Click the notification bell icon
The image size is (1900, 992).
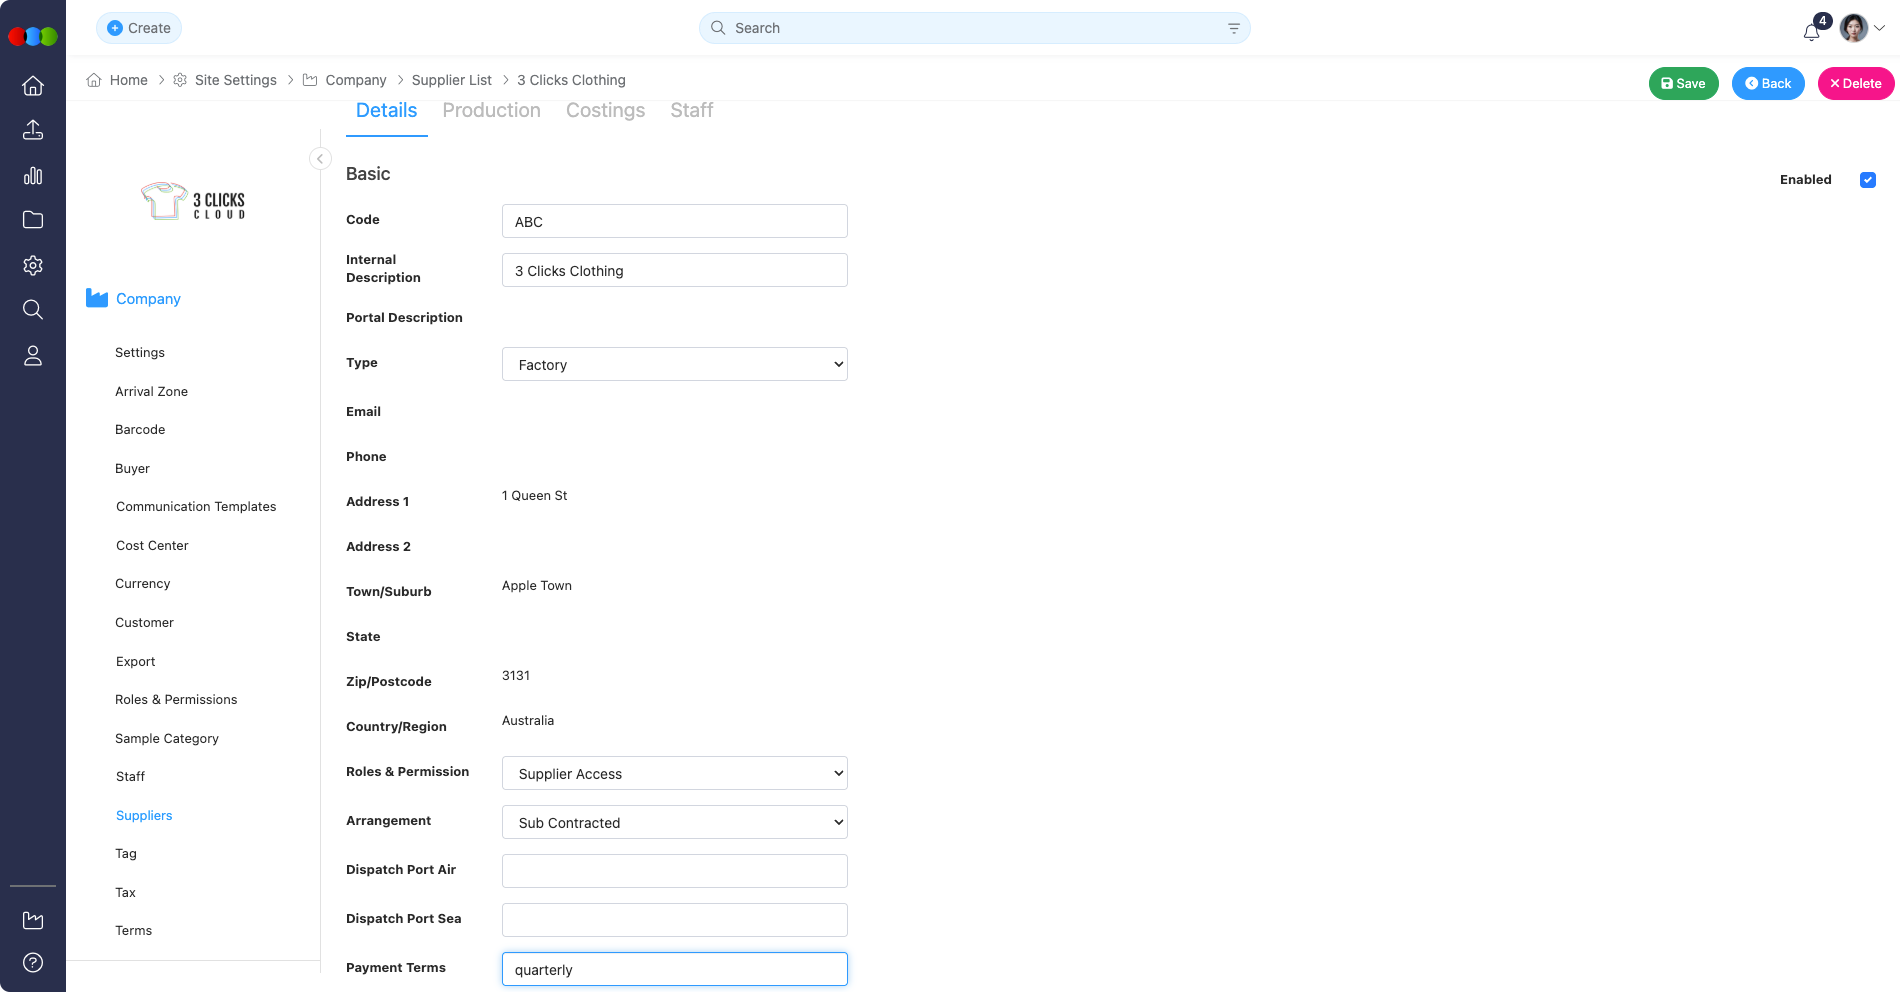pos(1811,31)
